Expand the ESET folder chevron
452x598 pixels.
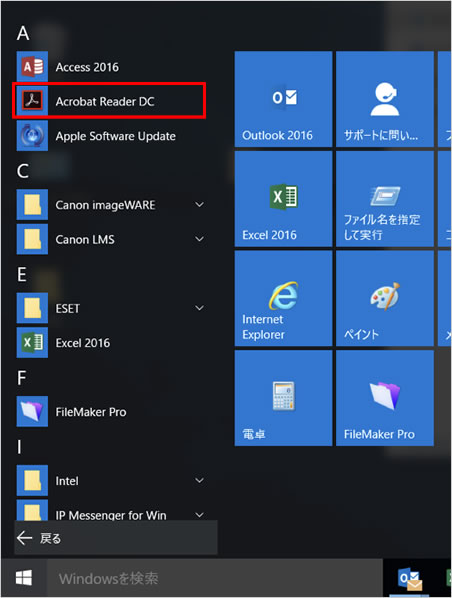click(199, 308)
